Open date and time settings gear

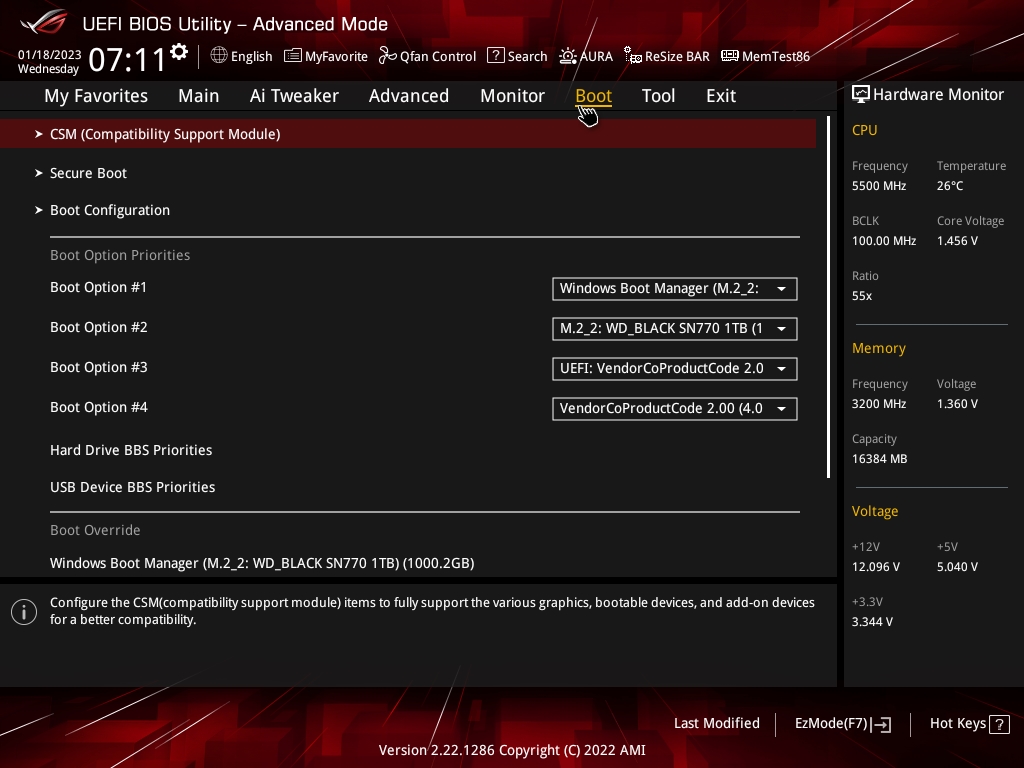pyautogui.click(x=179, y=52)
